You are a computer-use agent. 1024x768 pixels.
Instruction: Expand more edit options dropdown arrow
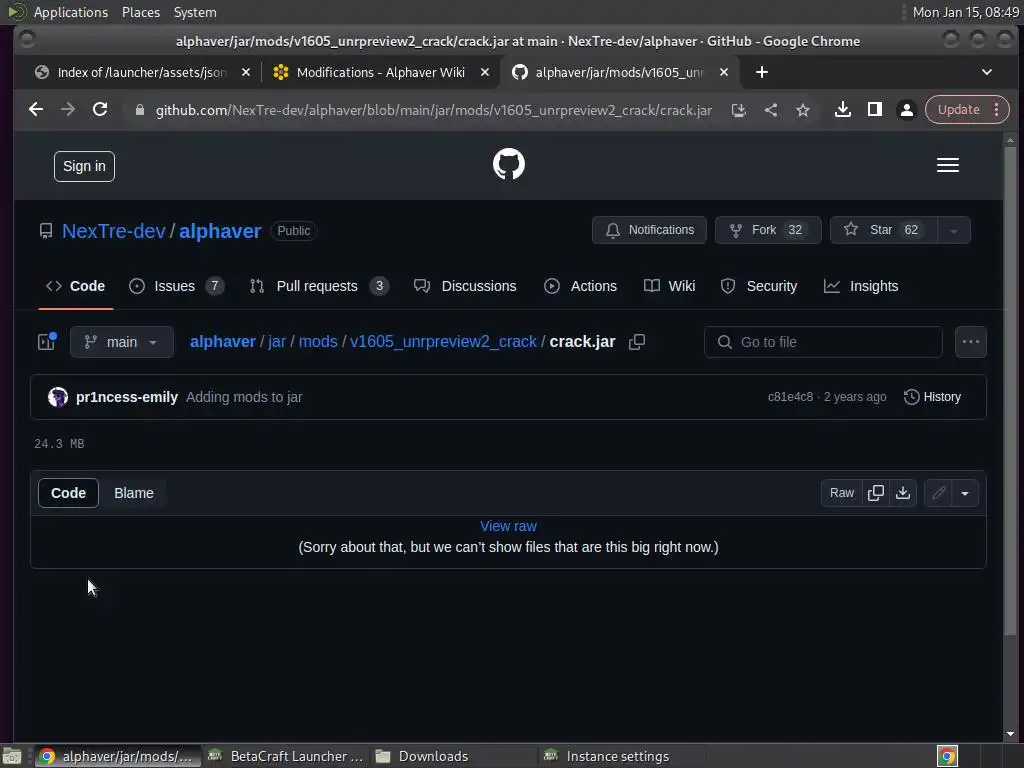[965, 493]
